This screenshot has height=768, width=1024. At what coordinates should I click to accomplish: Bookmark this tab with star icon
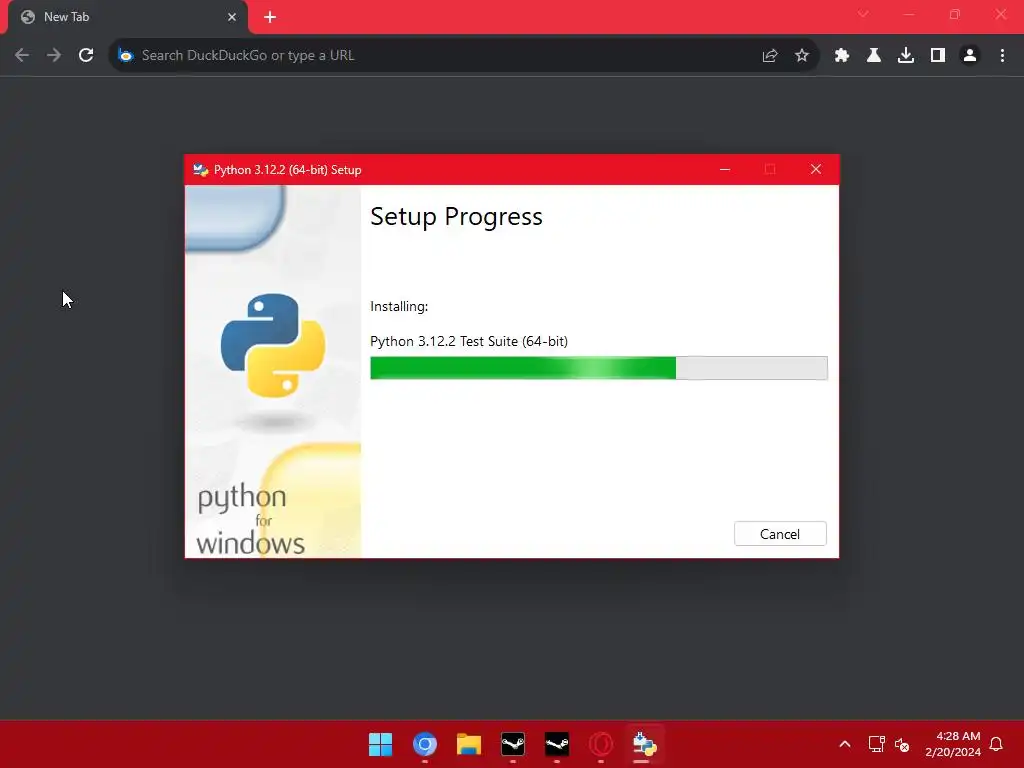802,56
